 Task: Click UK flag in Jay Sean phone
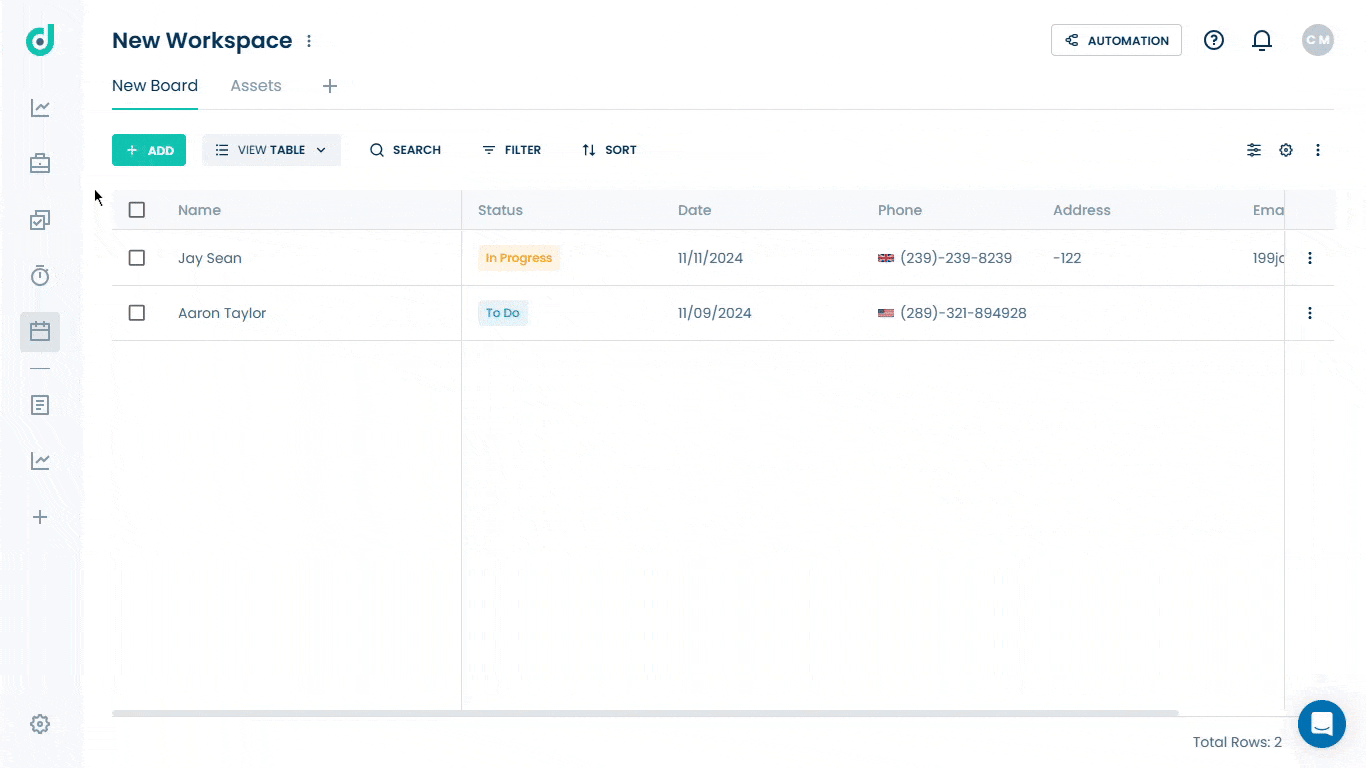tap(886, 258)
